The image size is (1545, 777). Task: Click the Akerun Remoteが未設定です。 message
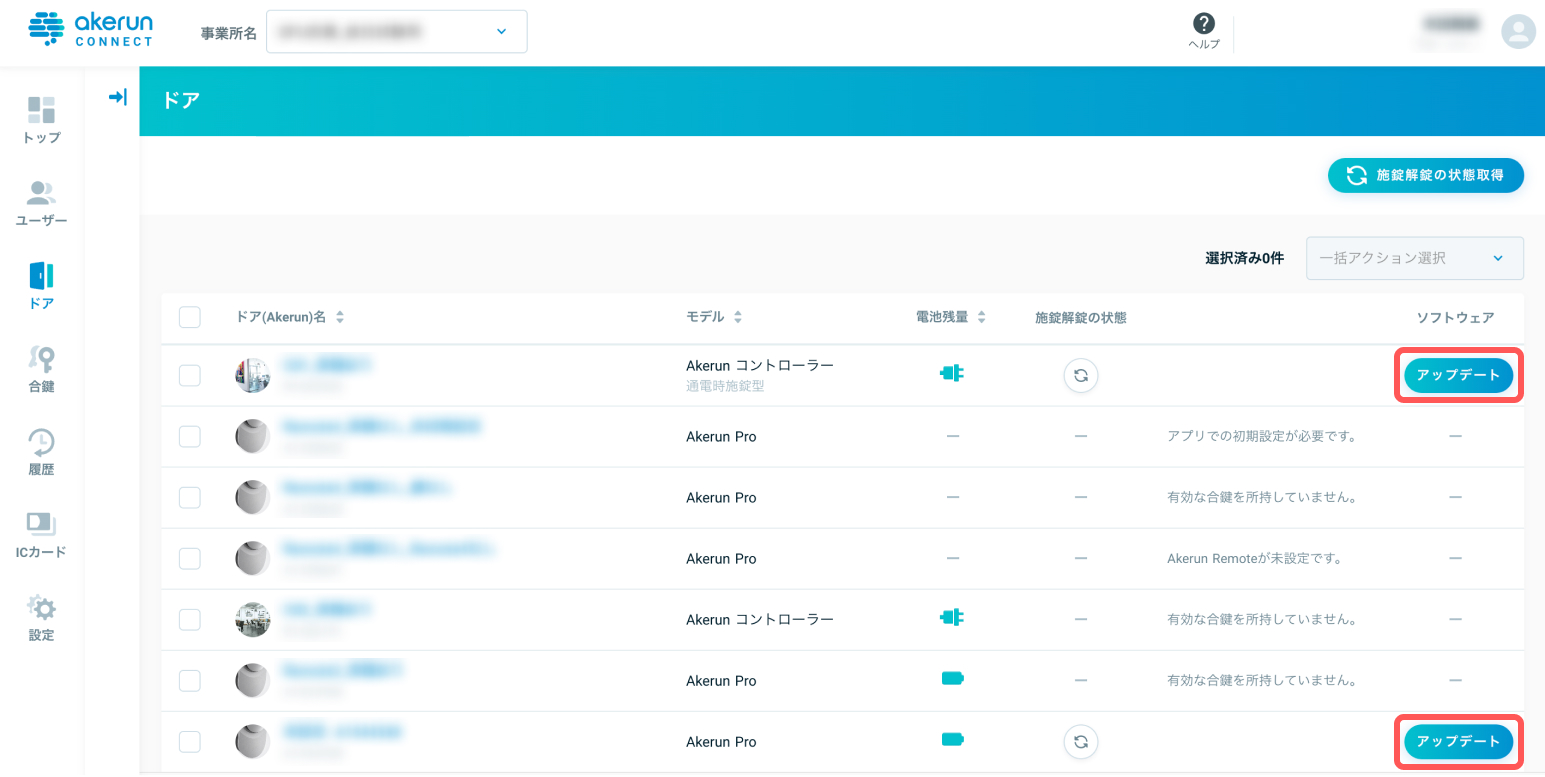tap(1254, 558)
